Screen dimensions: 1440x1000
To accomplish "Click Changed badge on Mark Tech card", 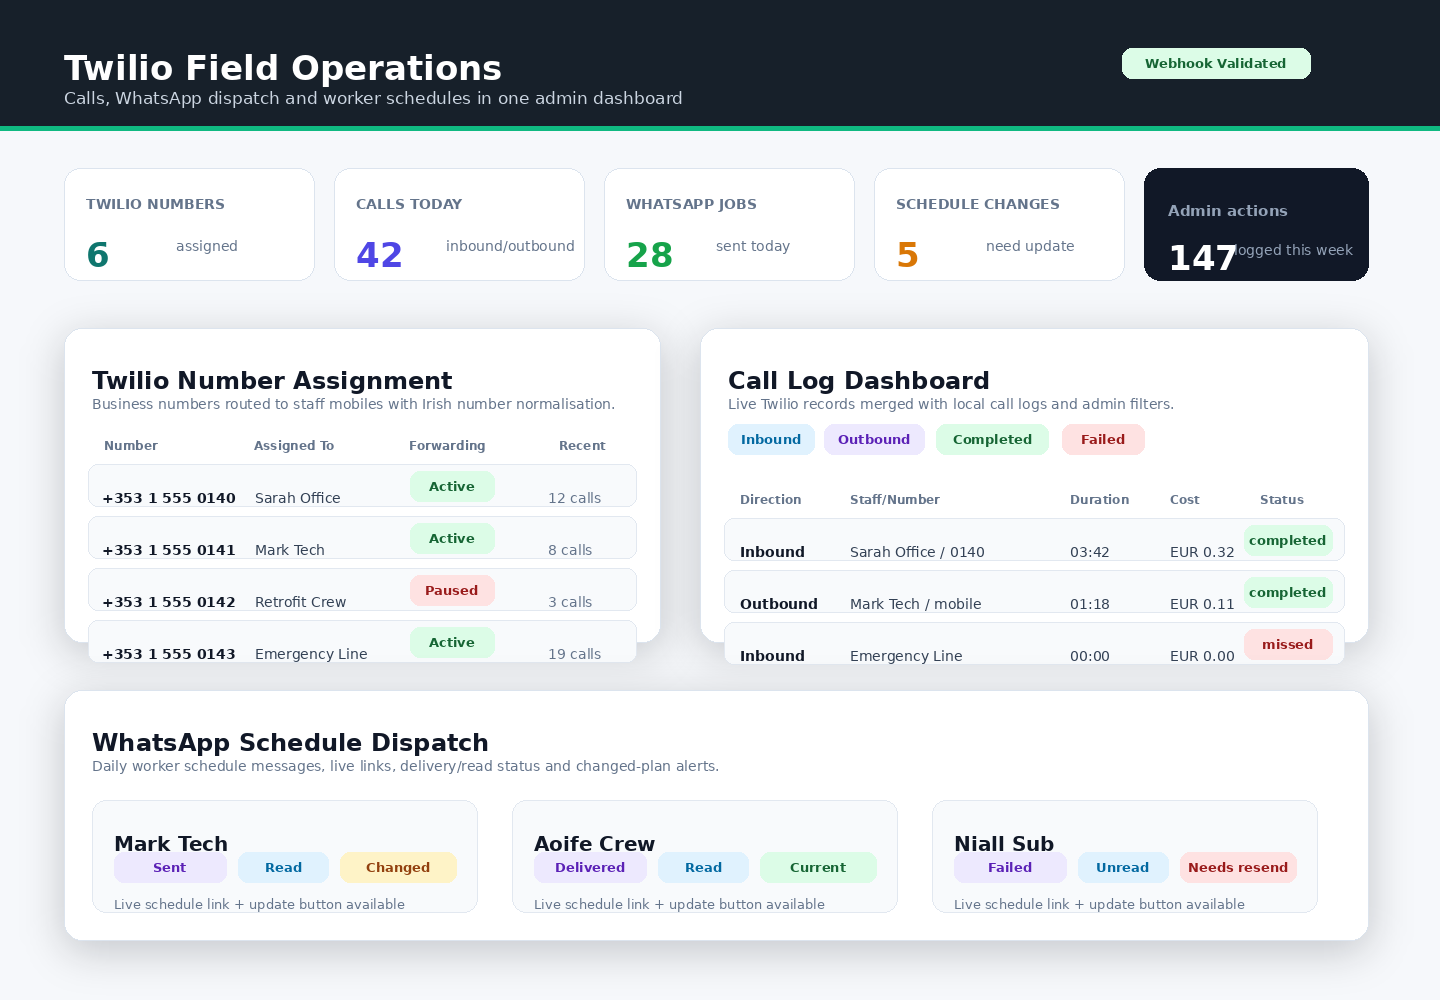I will pyautogui.click(x=398, y=867).
